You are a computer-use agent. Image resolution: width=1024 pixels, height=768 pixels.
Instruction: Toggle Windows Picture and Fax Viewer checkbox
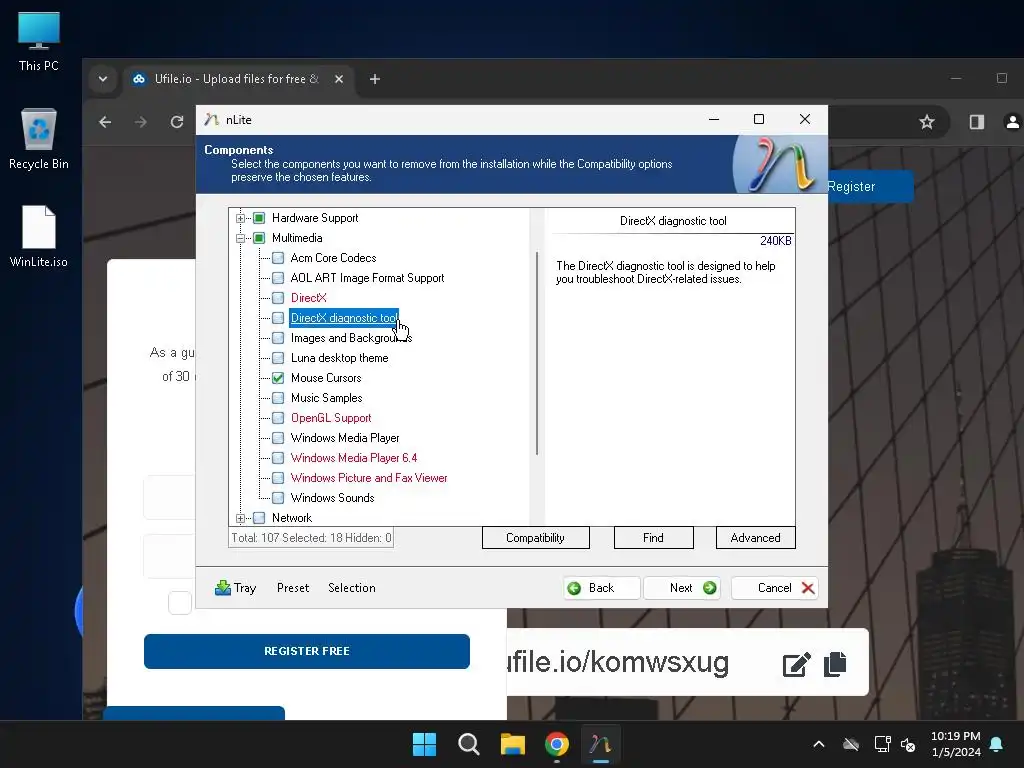(278, 478)
